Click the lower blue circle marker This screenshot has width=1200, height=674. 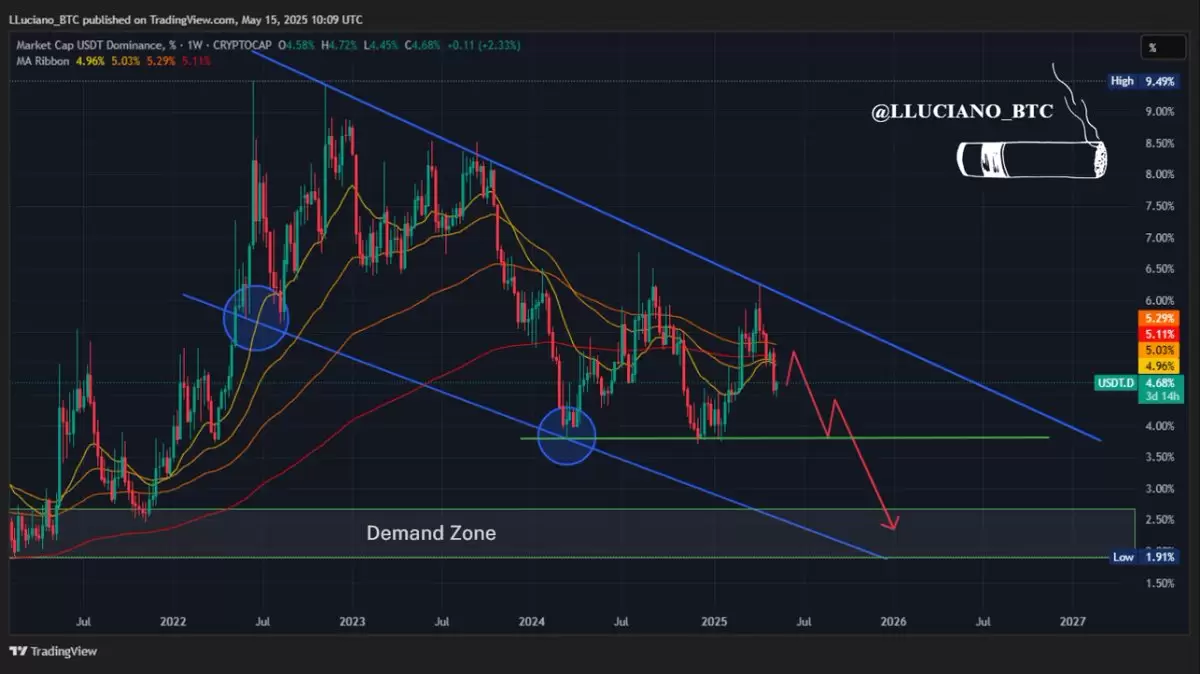[x=567, y=435]
